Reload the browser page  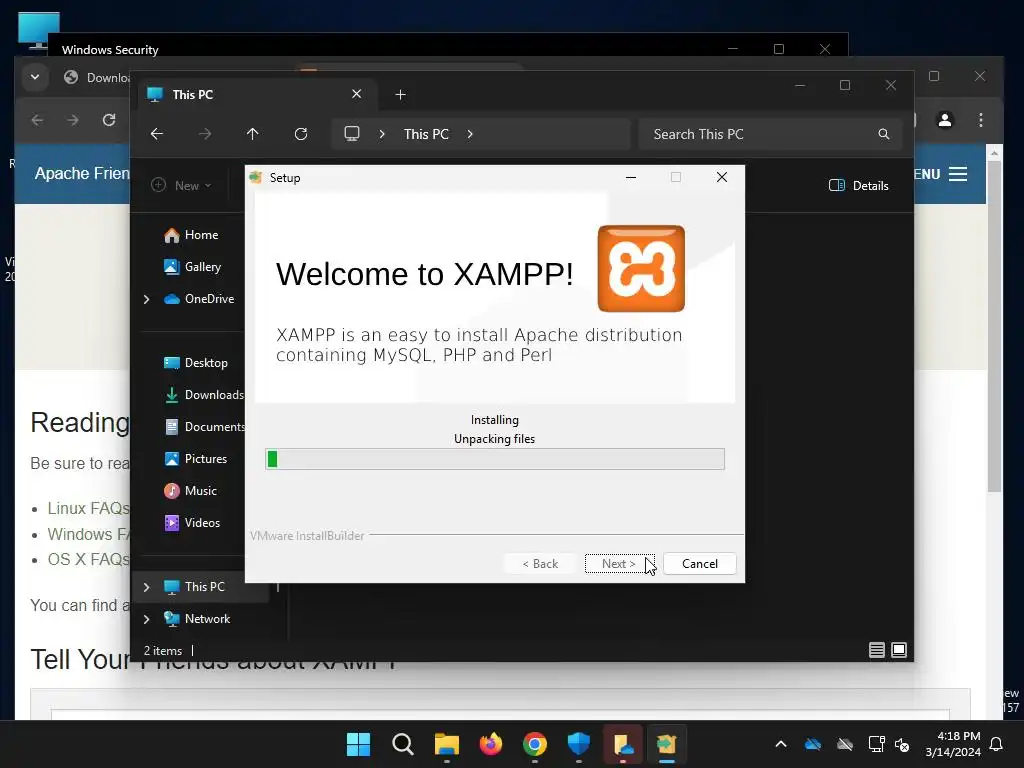coord(109,120)
